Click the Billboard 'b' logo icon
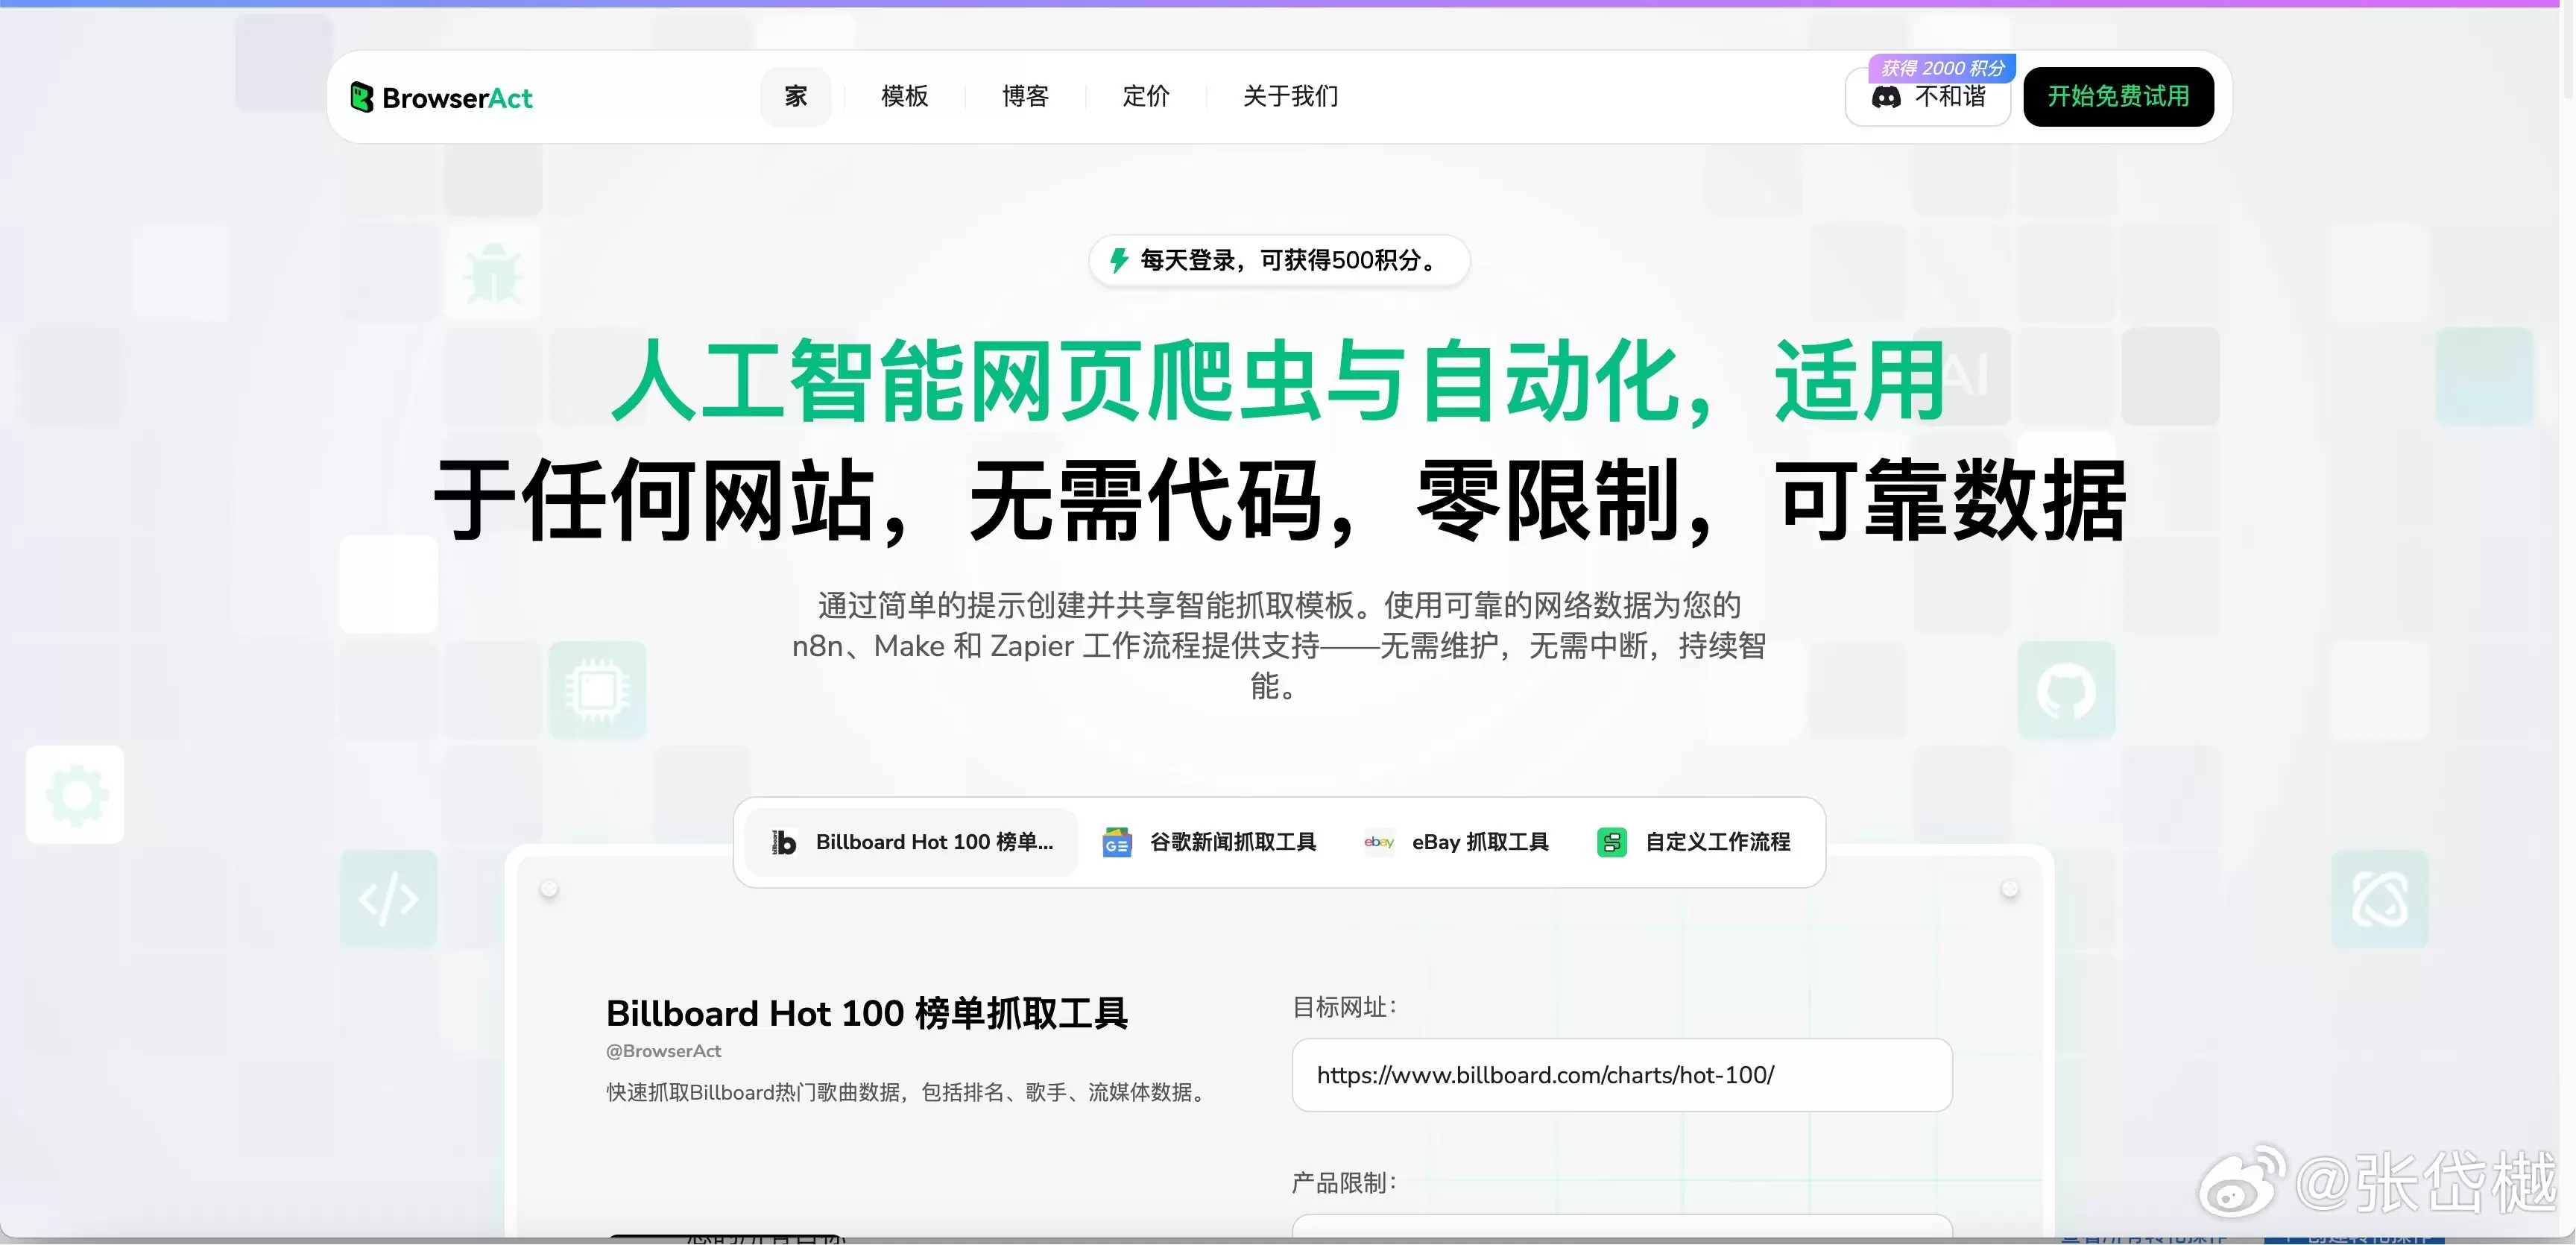The image size is (2576, 1245). pos(784,843)
